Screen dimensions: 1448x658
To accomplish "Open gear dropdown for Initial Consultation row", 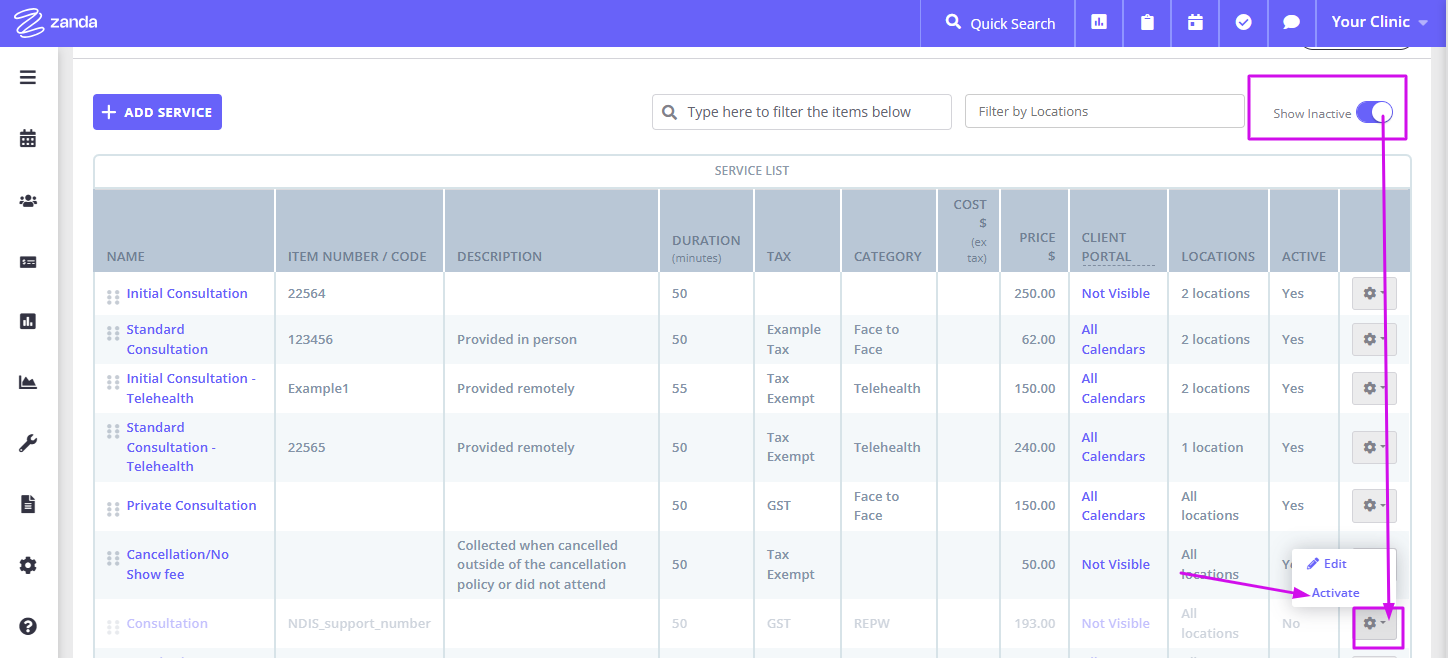I will pyautogui.click(x=1374, y=294).
